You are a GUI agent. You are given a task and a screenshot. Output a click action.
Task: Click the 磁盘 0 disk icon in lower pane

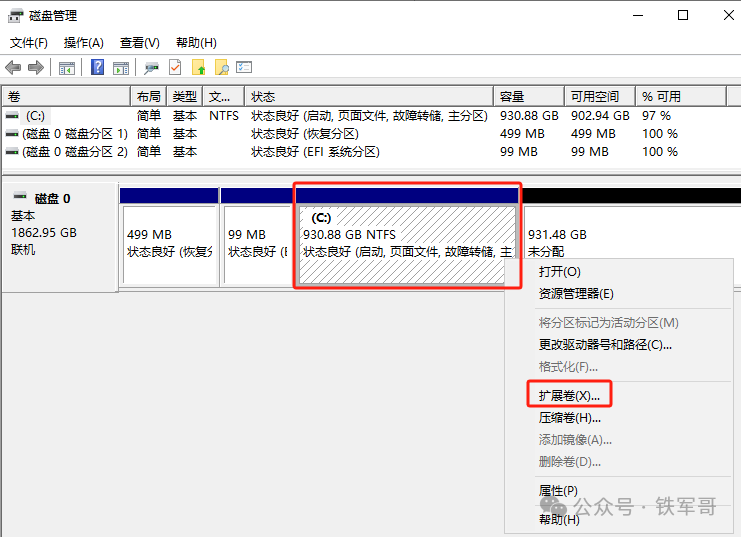[x=20, y=196]
